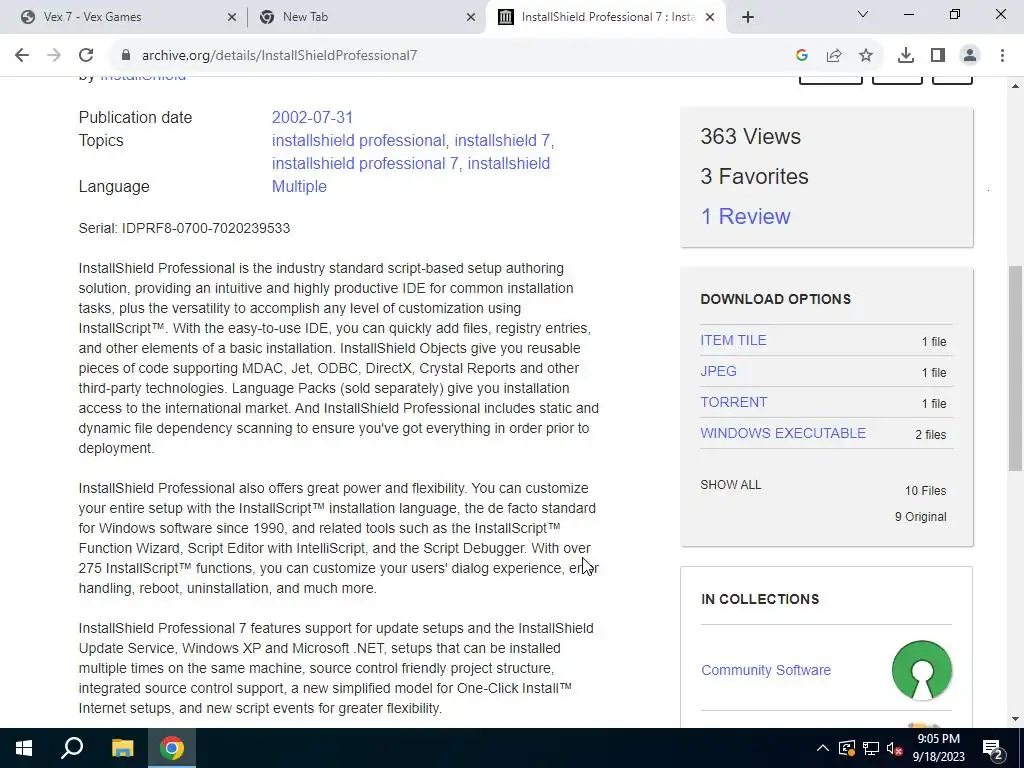Open Chrome profile menu
This screenshot has height=768, width=1024.
970,56
